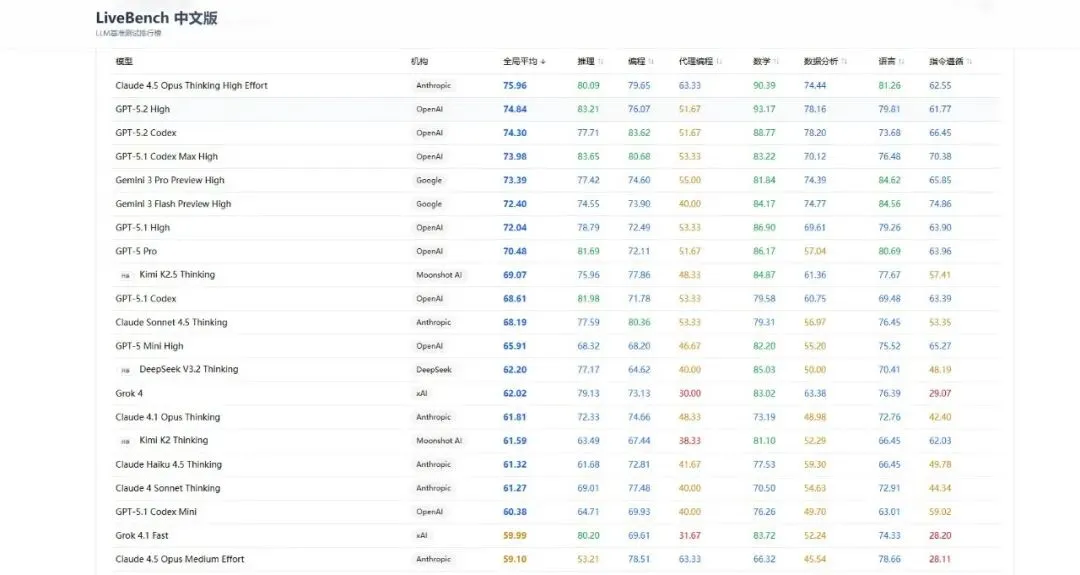Select Claude 4.5 Opus Thinking High Effort model name
Image resolution: width=1080 pixels, height=575 pixels.
[x=191, y=85]
